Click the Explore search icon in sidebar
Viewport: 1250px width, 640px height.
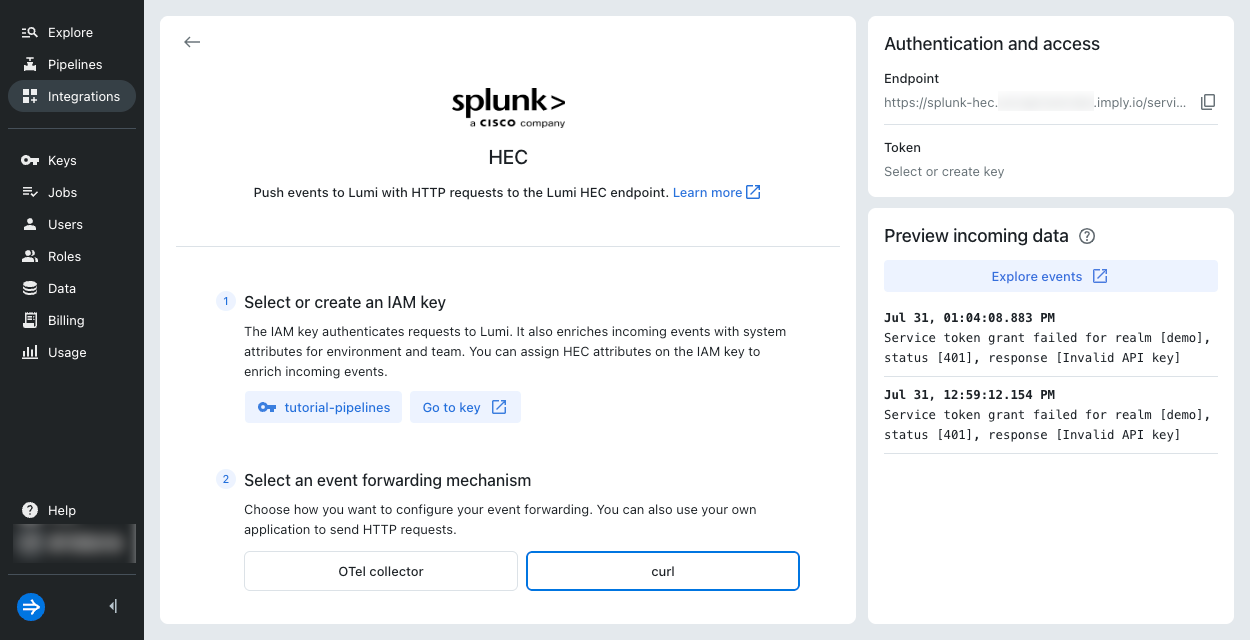click(30, 33)
